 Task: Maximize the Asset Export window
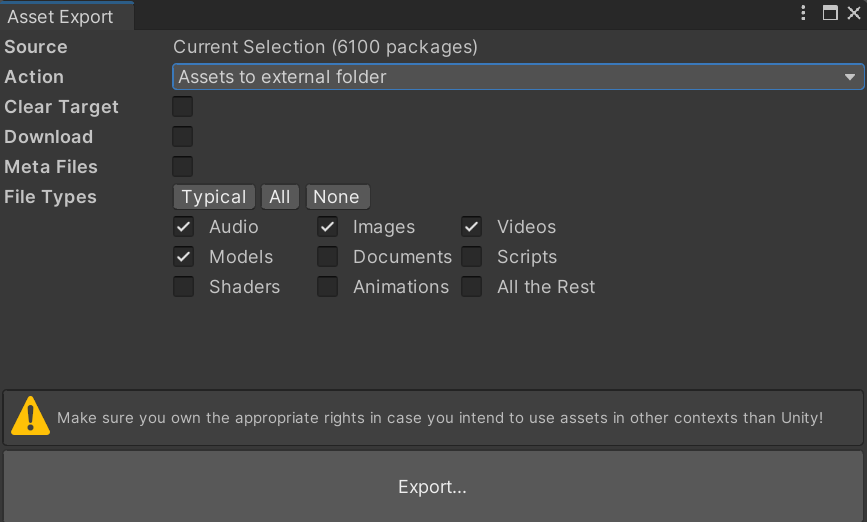830,13
